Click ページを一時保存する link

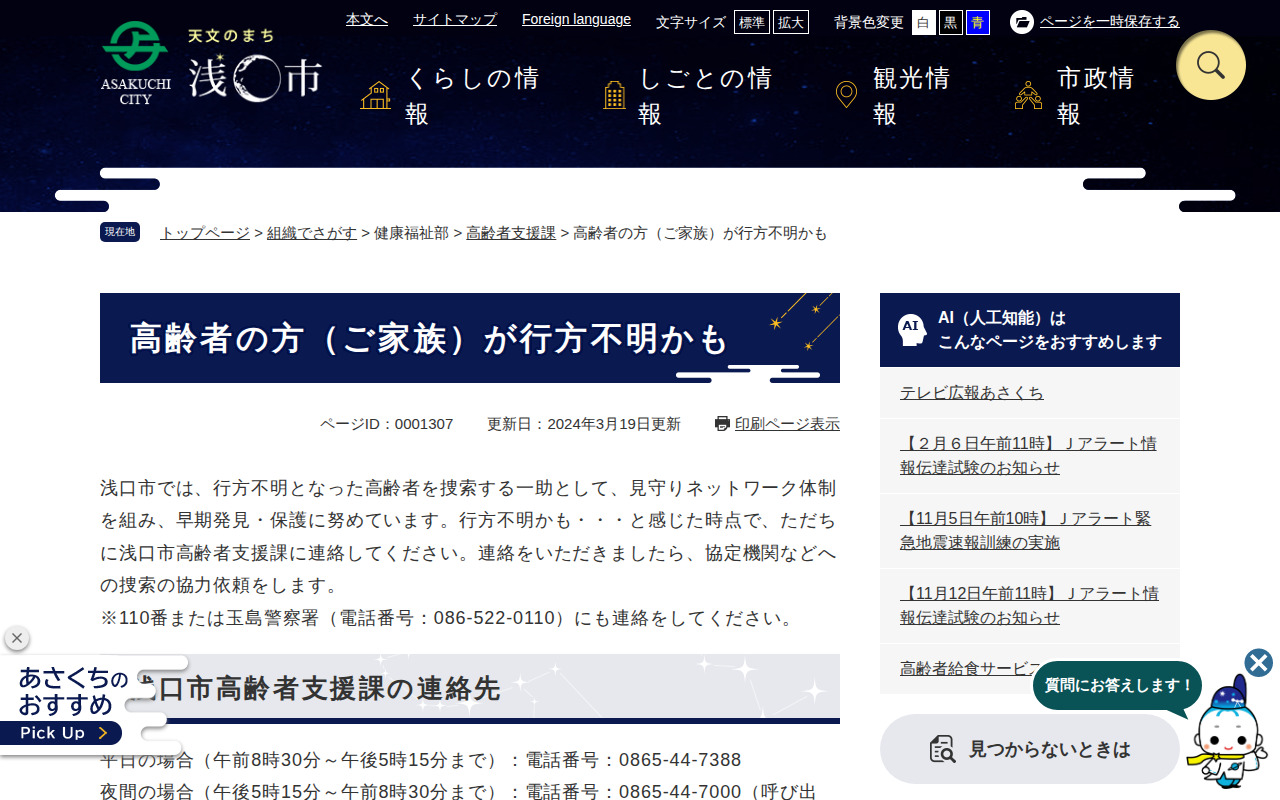pyautogui.click(x=1110, y=22)
